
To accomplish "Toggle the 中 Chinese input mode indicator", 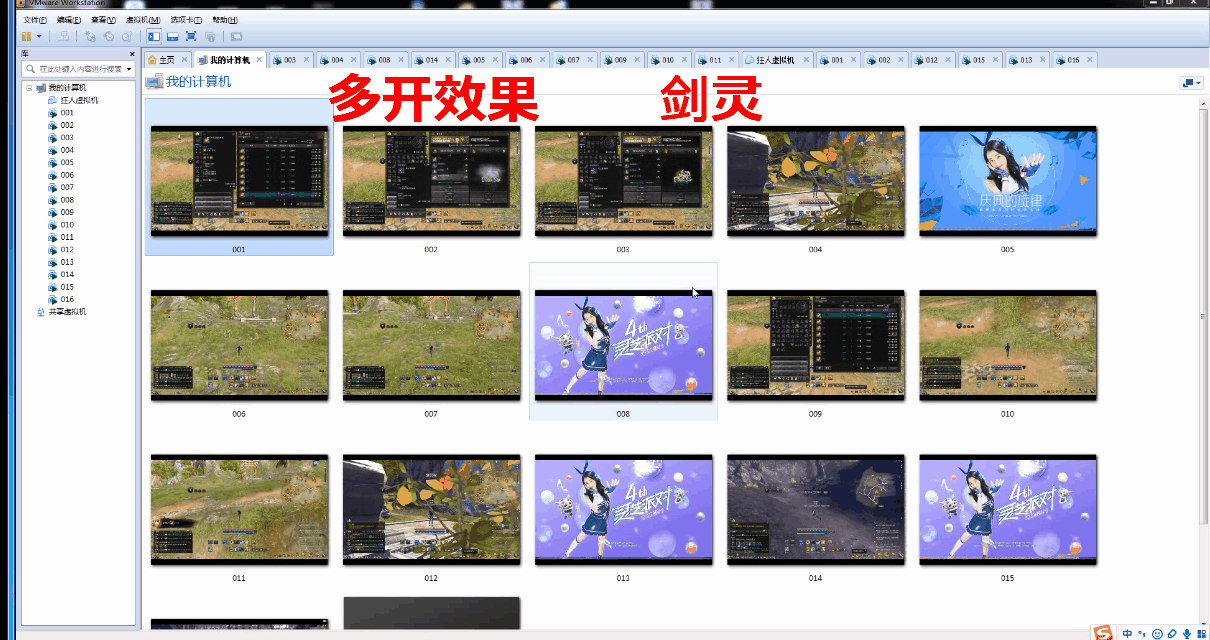I will click(x=1128, y=633).
